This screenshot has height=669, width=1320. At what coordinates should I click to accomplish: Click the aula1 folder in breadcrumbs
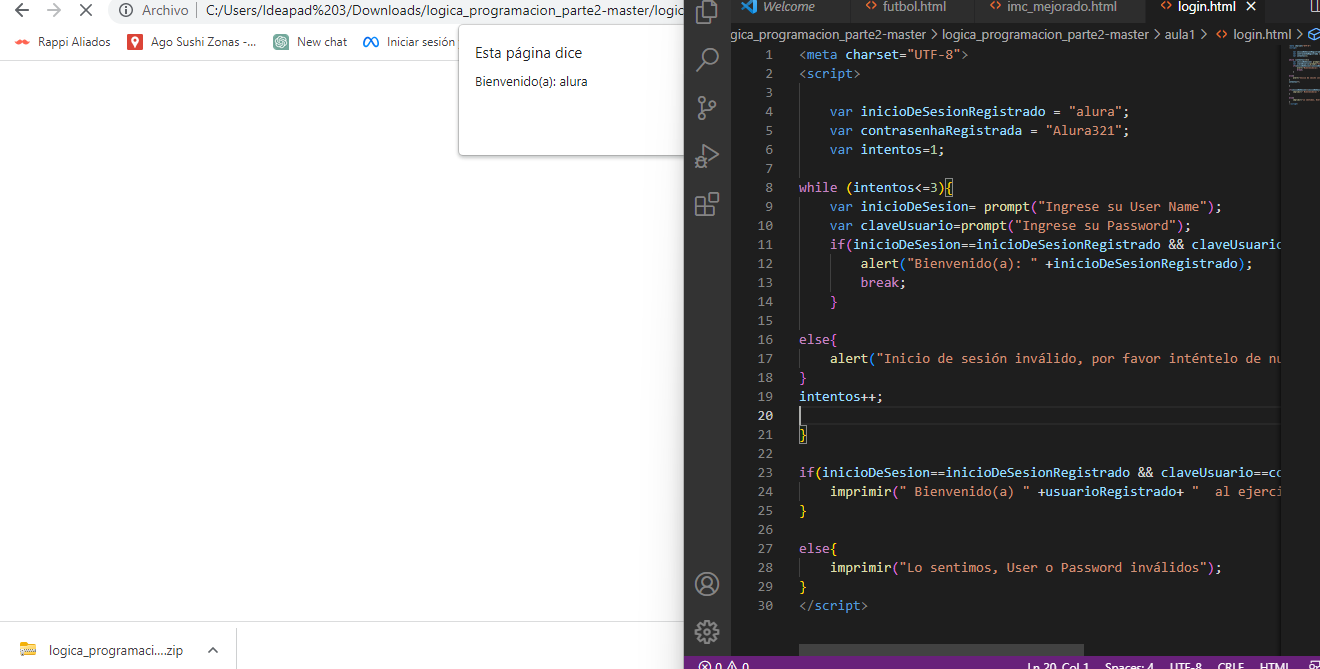(1180, 34)
